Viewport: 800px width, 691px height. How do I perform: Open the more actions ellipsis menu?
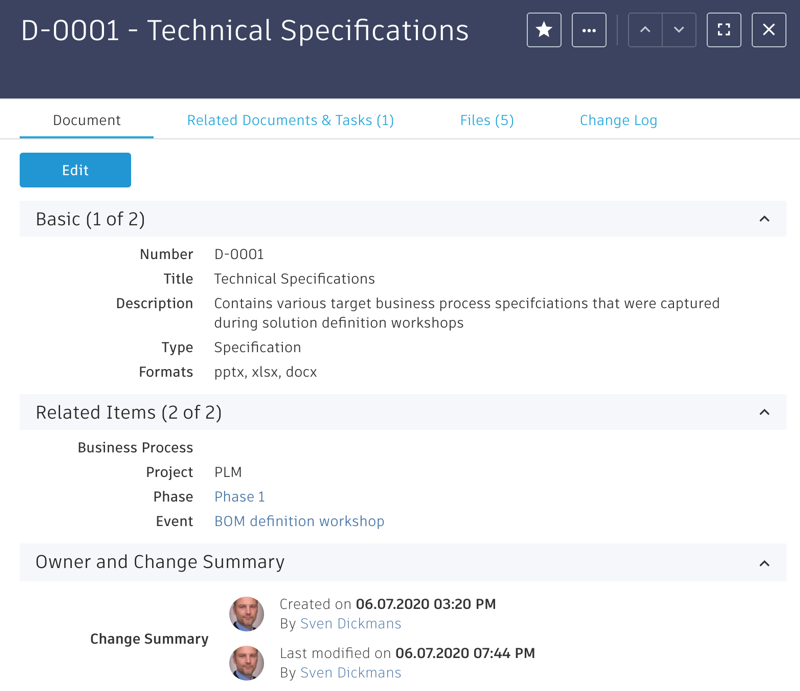[589, 30]
